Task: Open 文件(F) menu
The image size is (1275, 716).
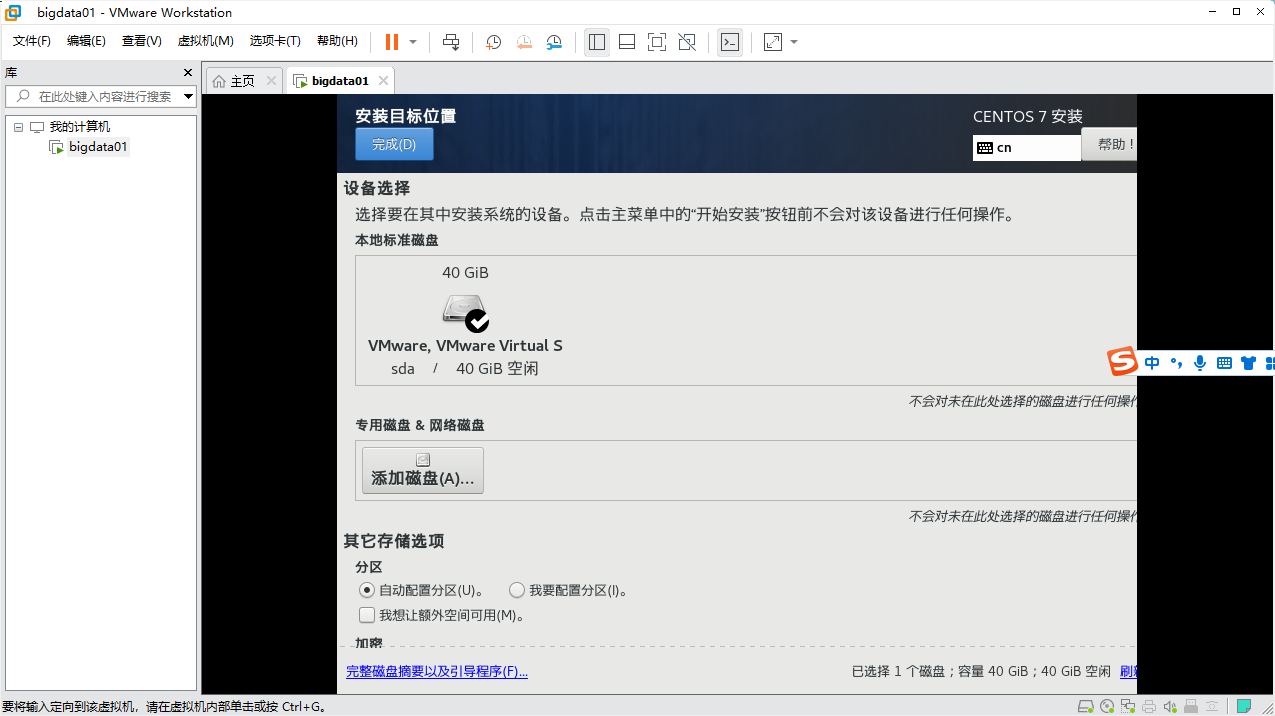Action: pos(32,41)
